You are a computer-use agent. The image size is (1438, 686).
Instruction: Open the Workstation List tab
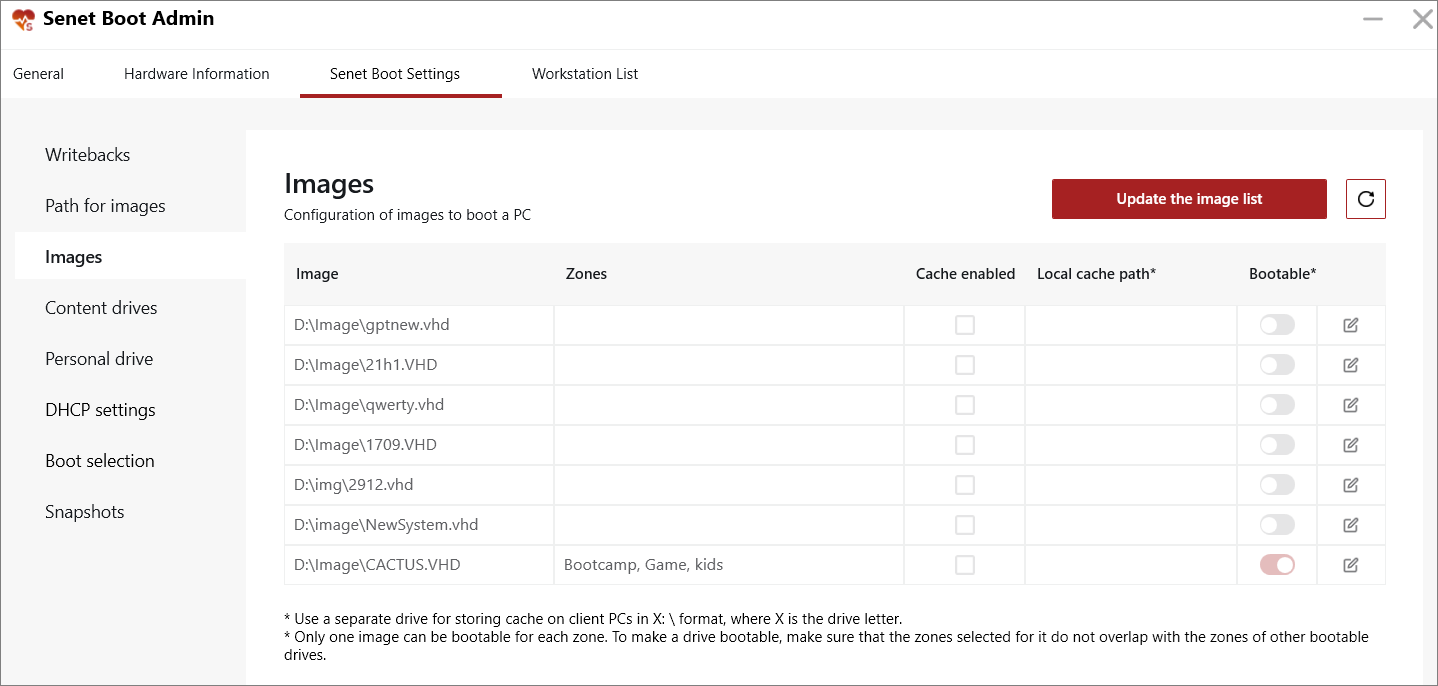(585, 74)
